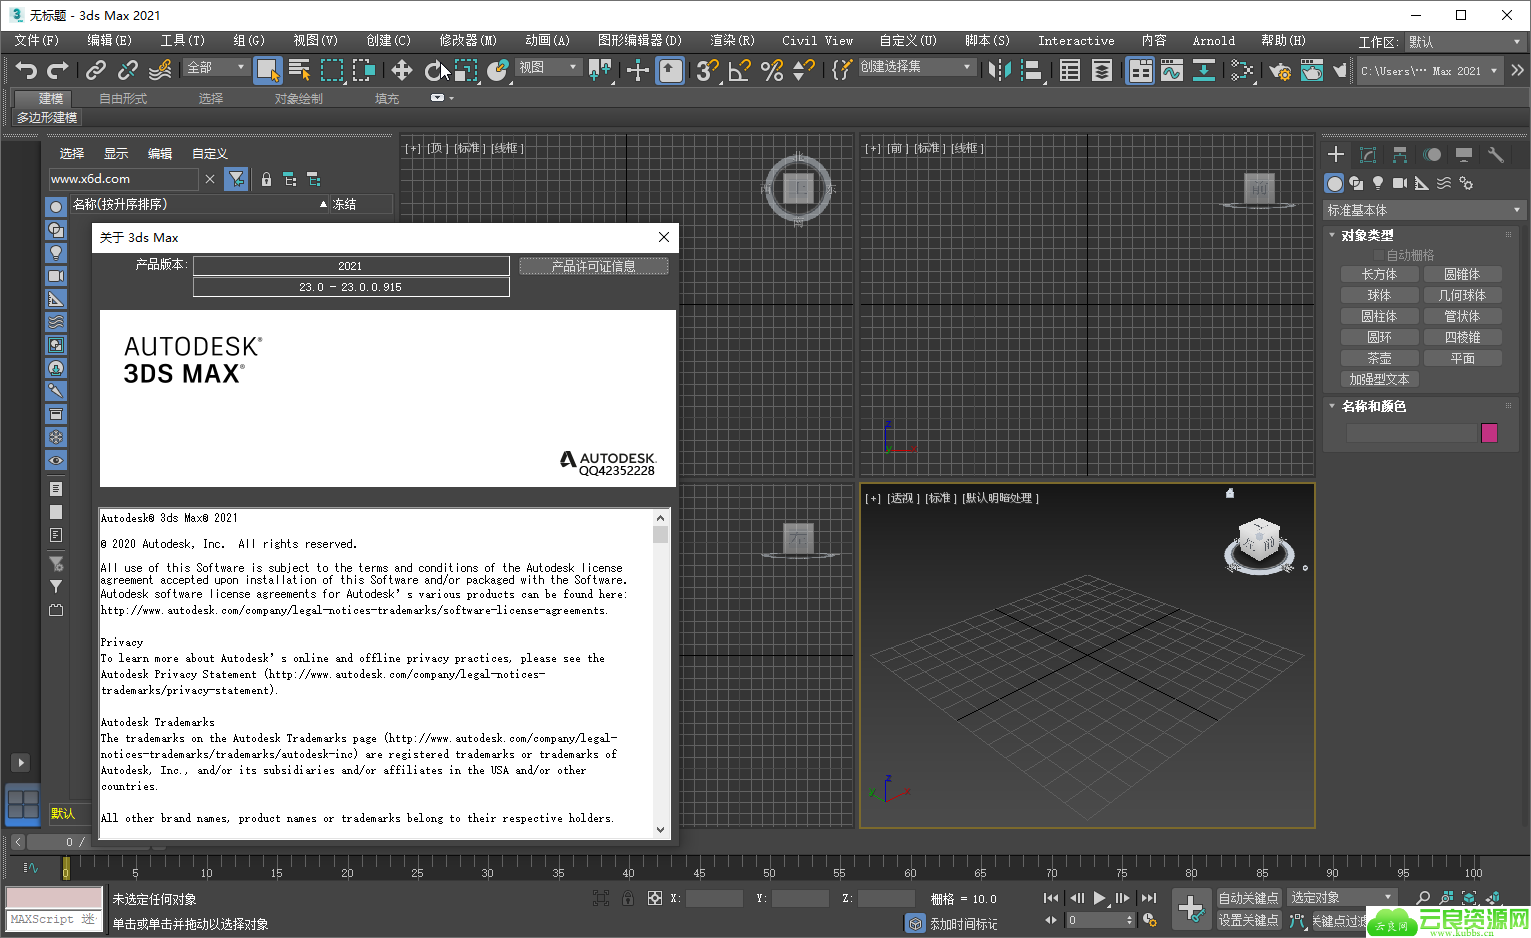Image resolution: width=1531 pixels, height=938 pixels.
Task: Collapse the 对象类型 rollout
Action: (1367, 235)
